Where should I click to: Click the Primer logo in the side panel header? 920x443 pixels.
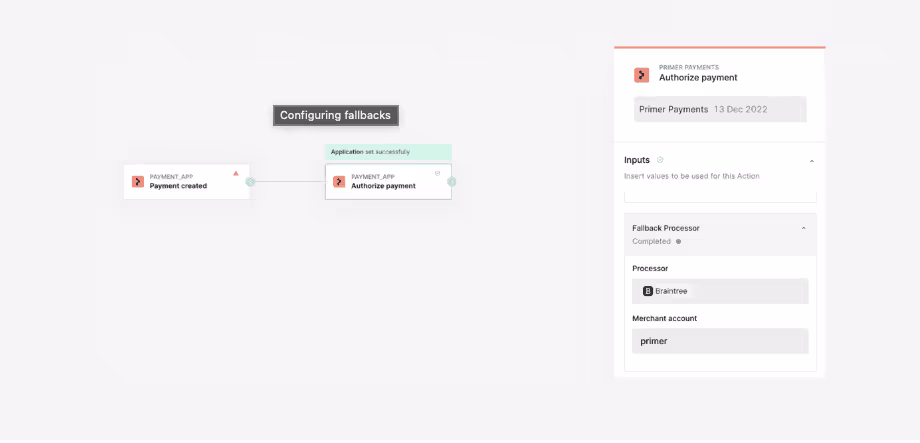(641, 75)
